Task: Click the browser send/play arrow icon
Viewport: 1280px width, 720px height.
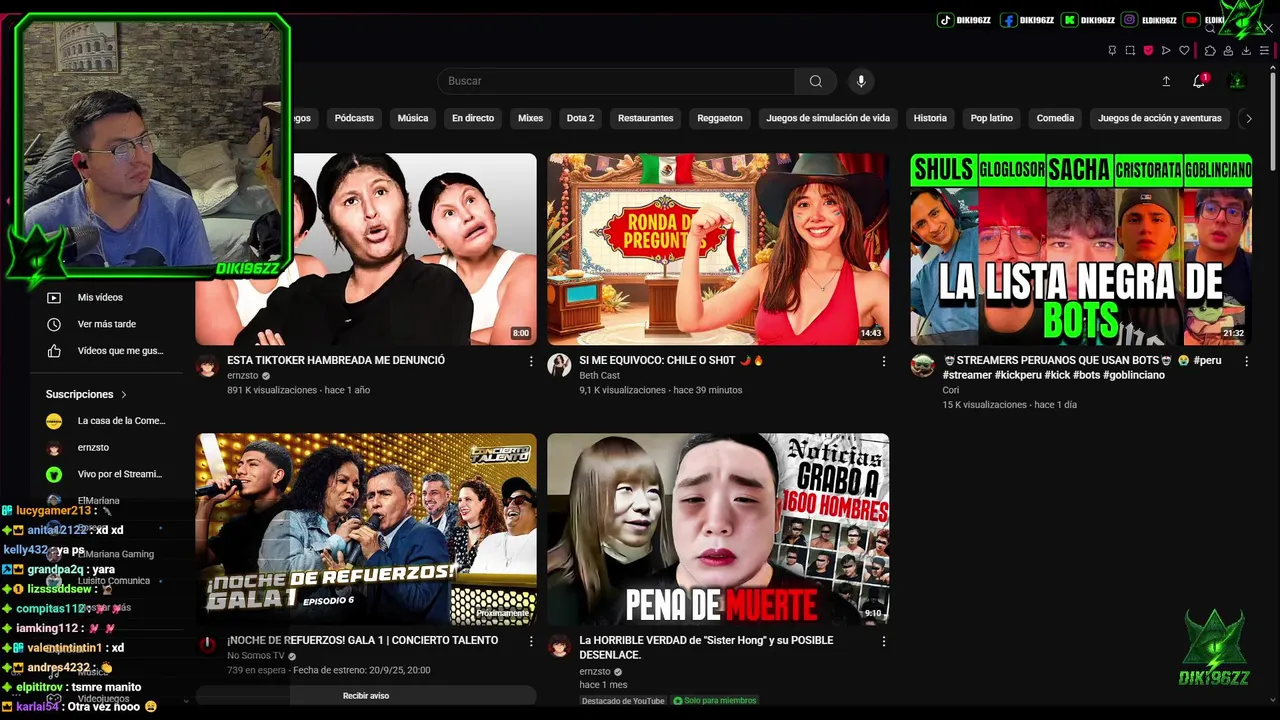Action: 1166,50
